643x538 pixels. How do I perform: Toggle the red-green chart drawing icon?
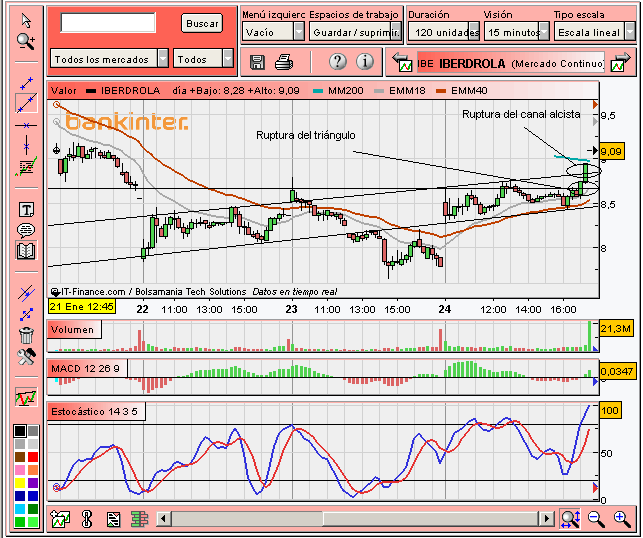[x=26, y=397]
